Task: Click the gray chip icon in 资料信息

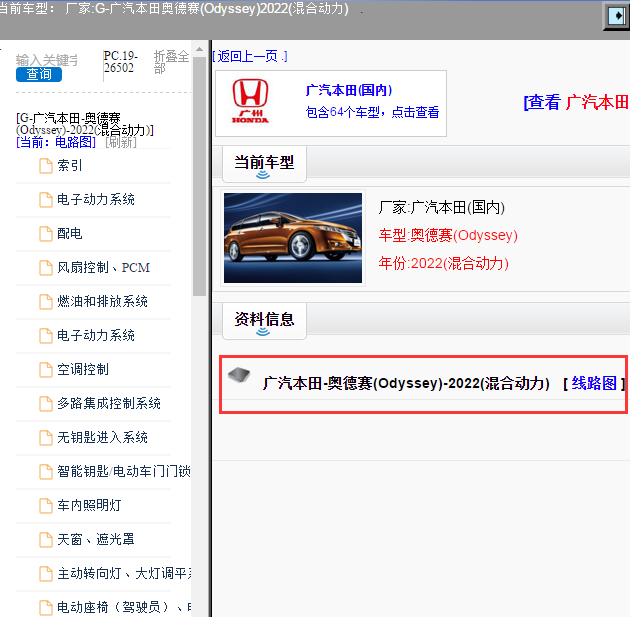Action: [239, 375]
